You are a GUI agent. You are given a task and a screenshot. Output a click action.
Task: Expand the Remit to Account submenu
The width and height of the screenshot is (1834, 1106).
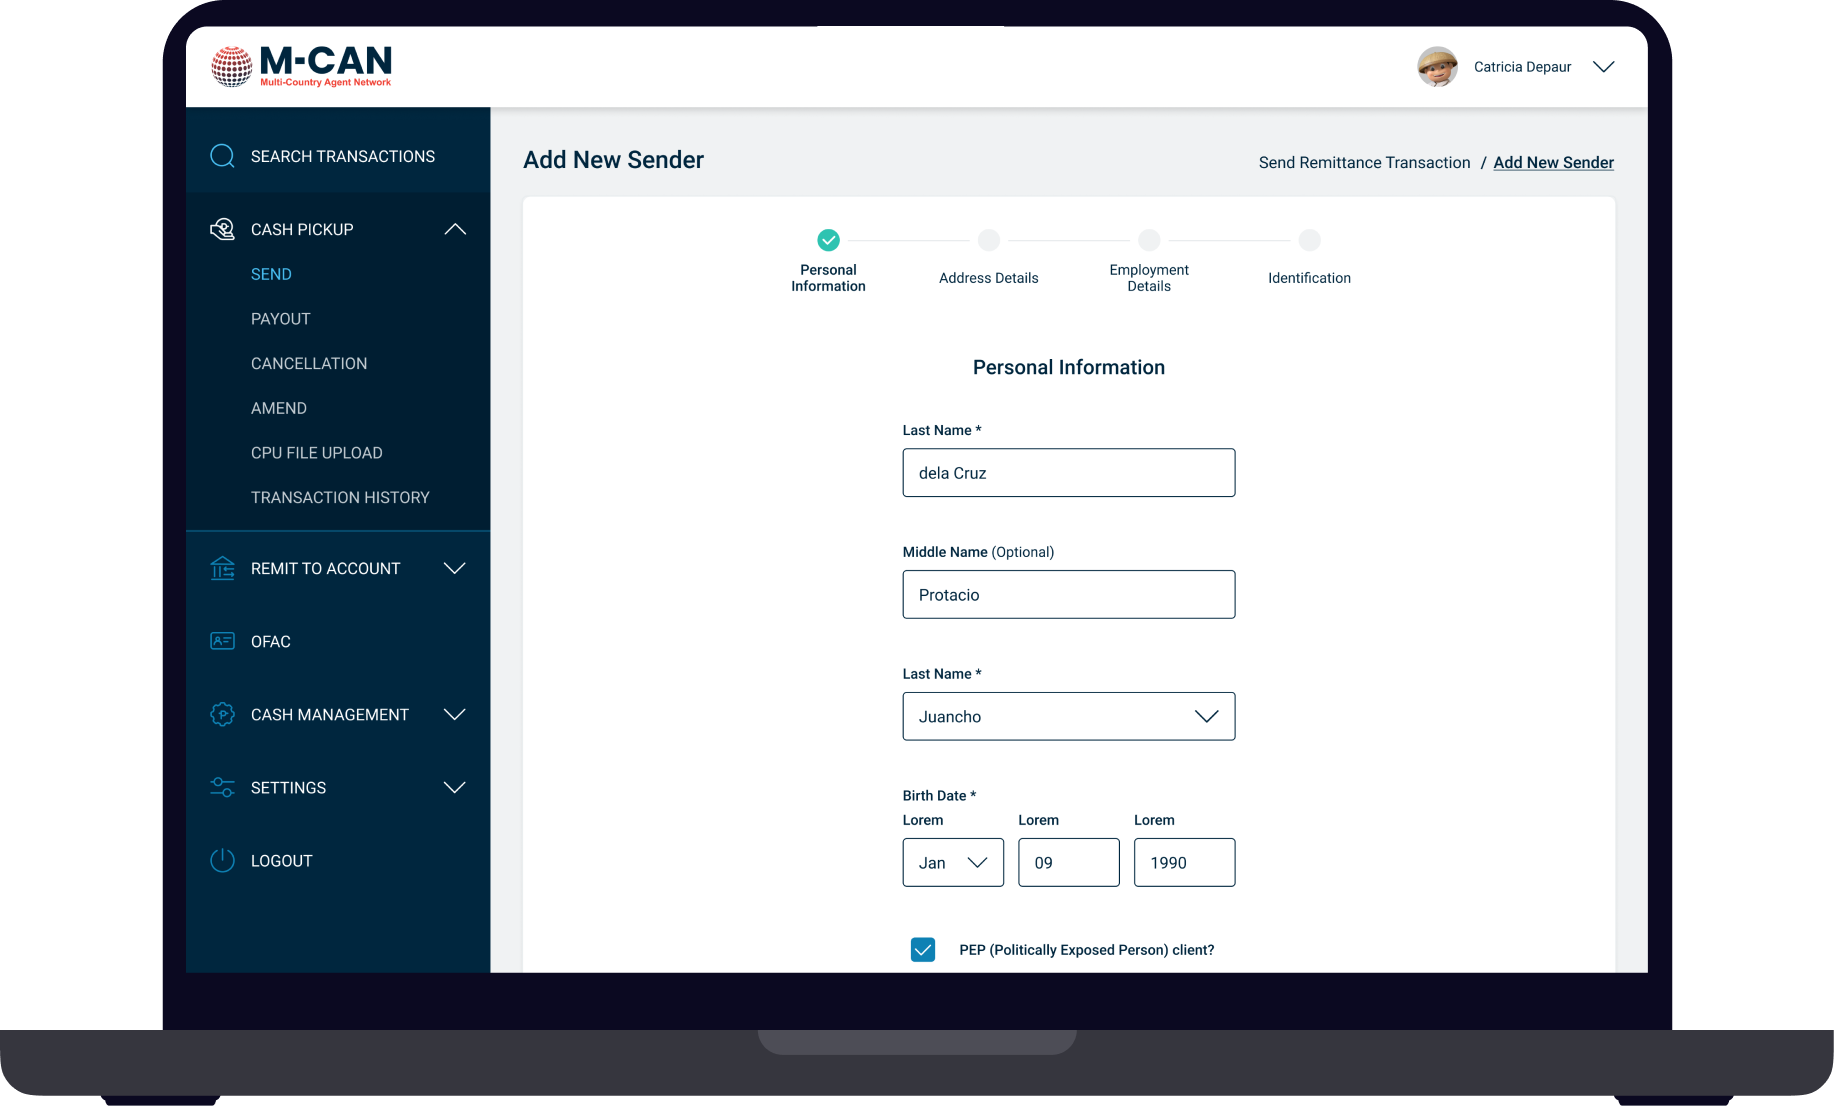click(455, 568)
